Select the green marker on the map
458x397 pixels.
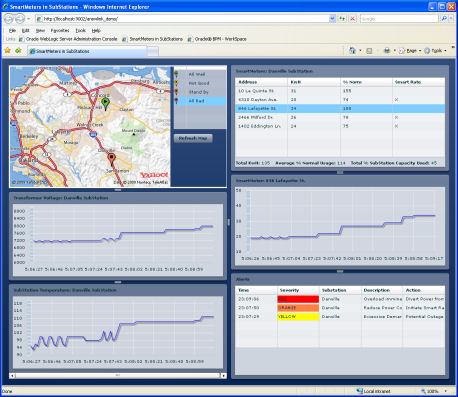coord(105,104)
